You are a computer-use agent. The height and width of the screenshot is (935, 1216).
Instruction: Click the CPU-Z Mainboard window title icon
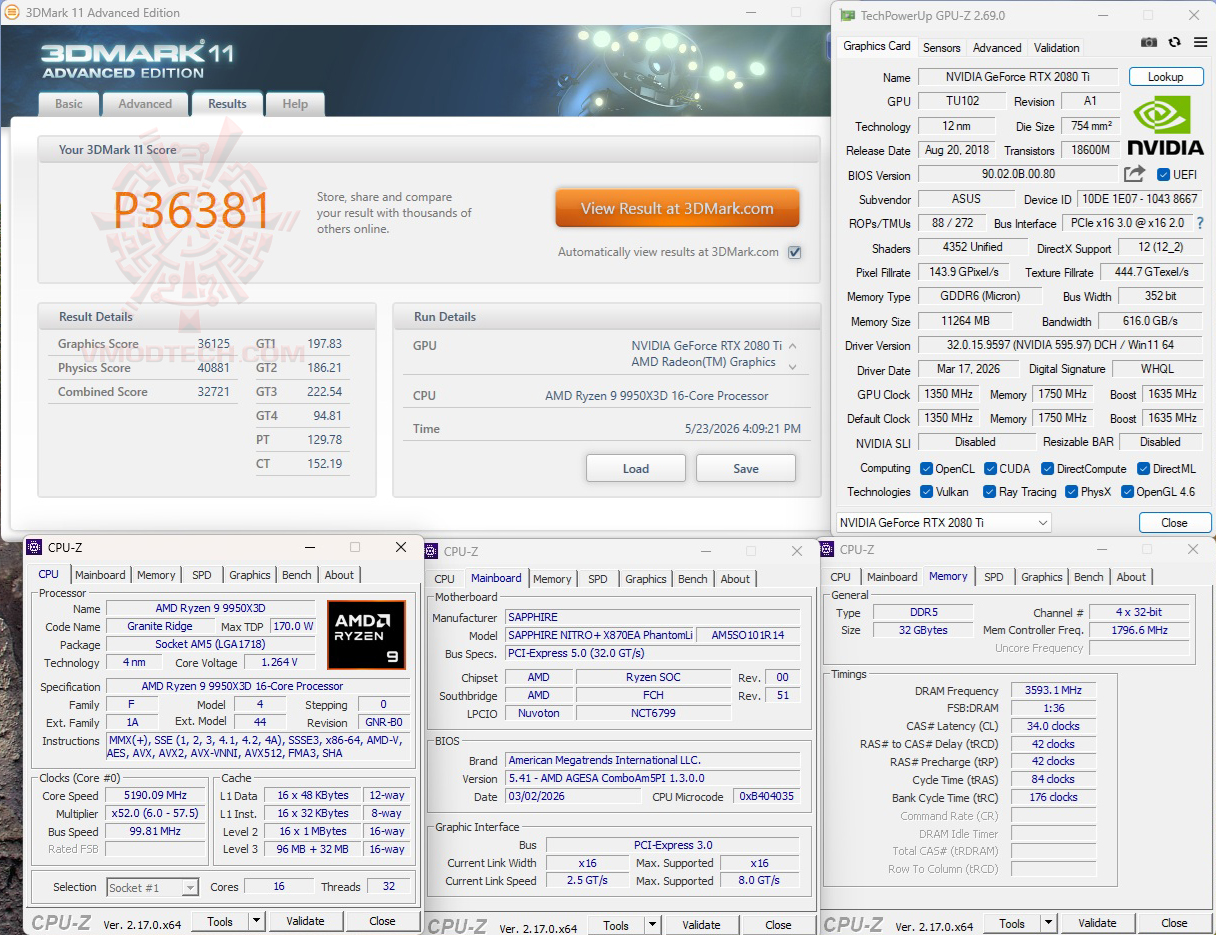432,551
